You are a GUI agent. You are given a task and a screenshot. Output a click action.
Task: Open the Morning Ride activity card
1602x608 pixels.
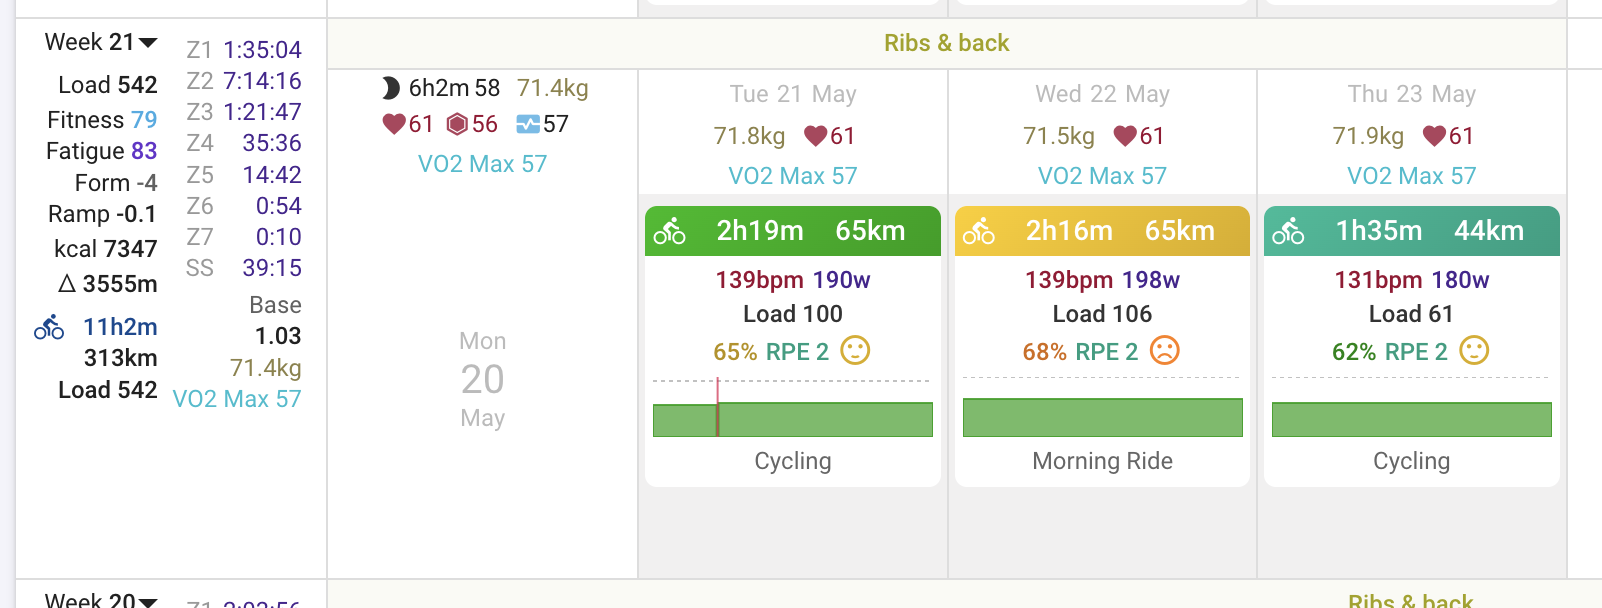point(1102,346)
